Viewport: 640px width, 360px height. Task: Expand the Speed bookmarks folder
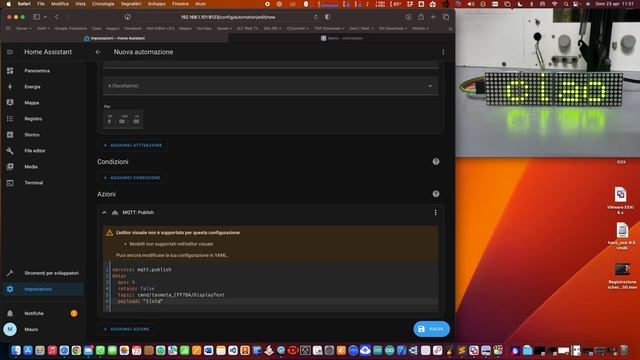224,29
